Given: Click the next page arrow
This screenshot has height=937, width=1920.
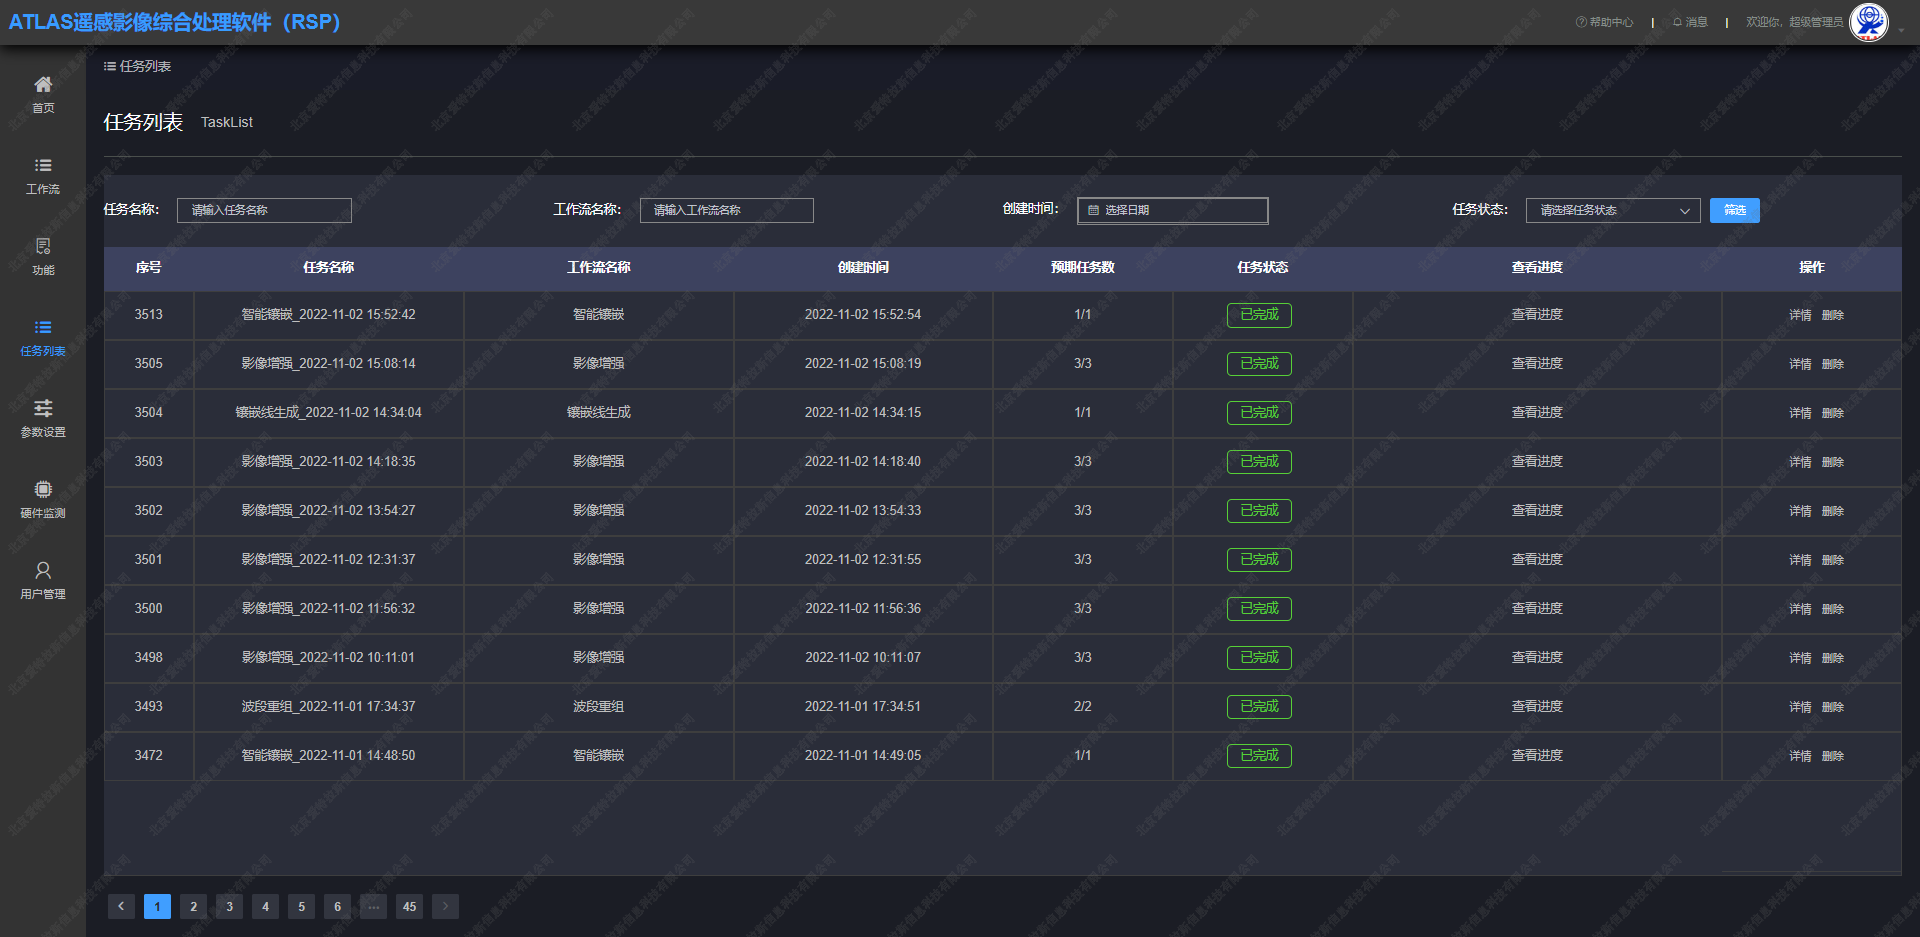Looking at the screenshot, I should coord(445,907).
